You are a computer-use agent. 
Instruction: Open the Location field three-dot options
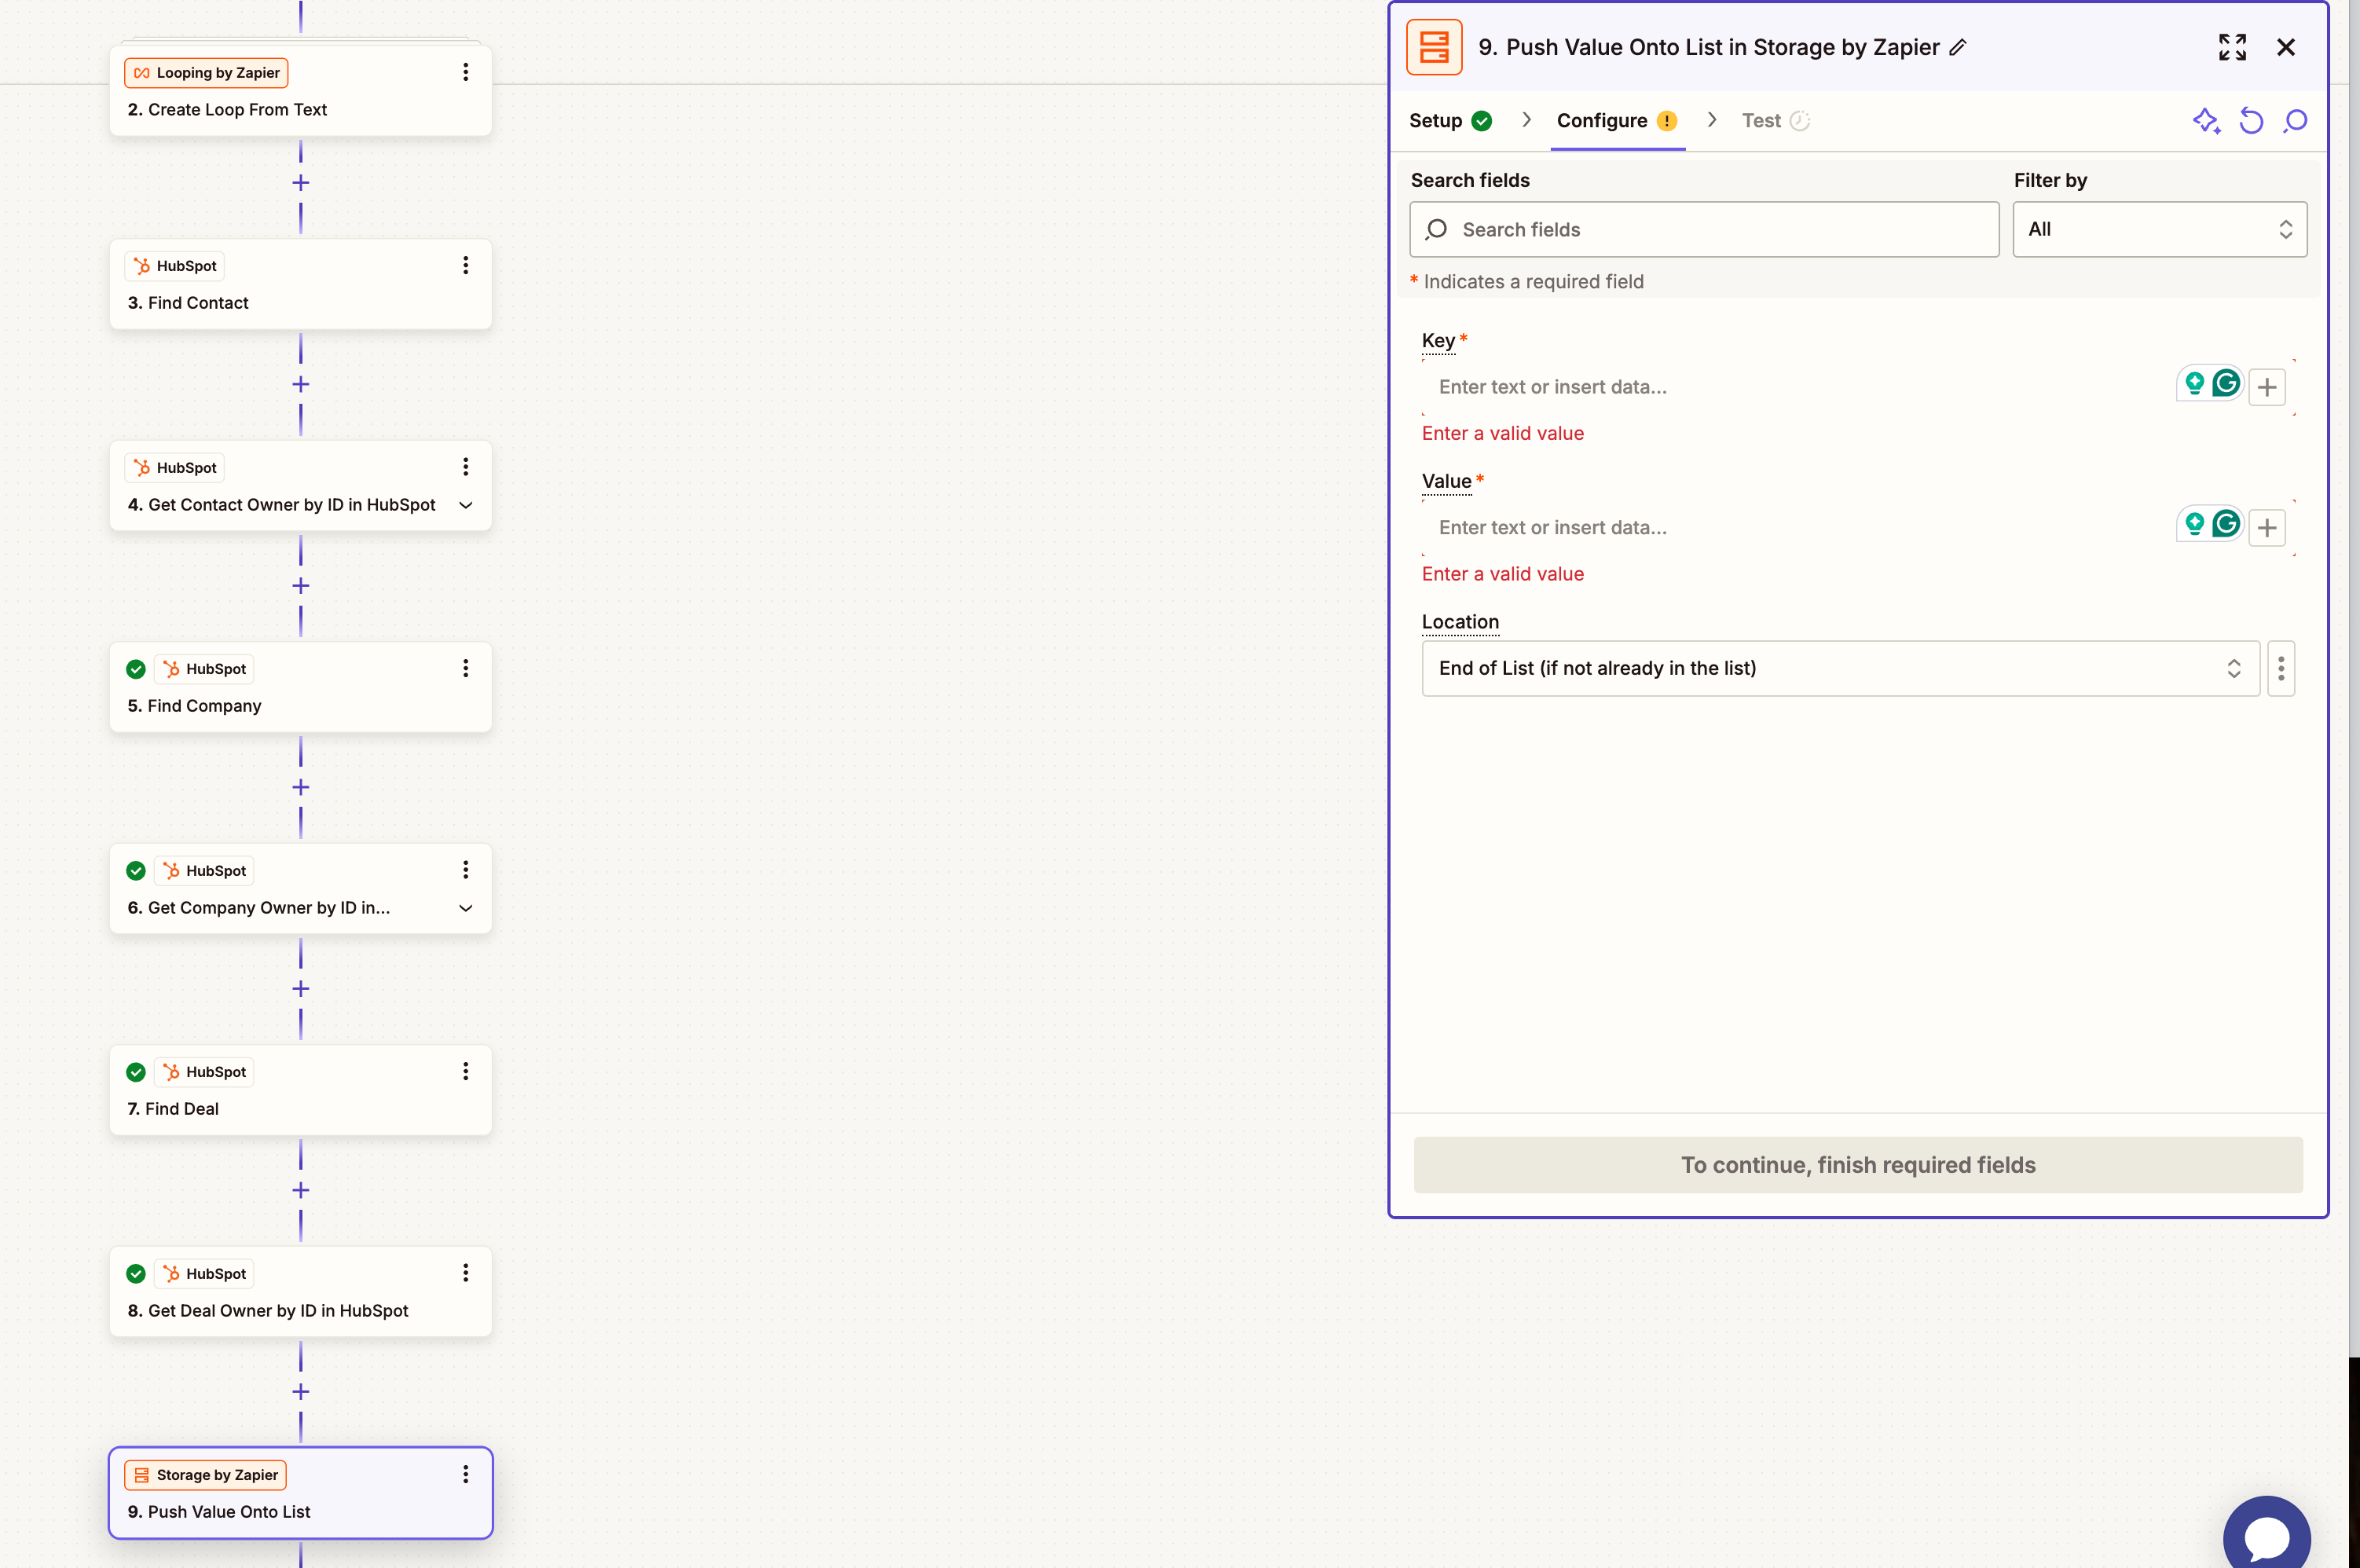pos(2281,668)
